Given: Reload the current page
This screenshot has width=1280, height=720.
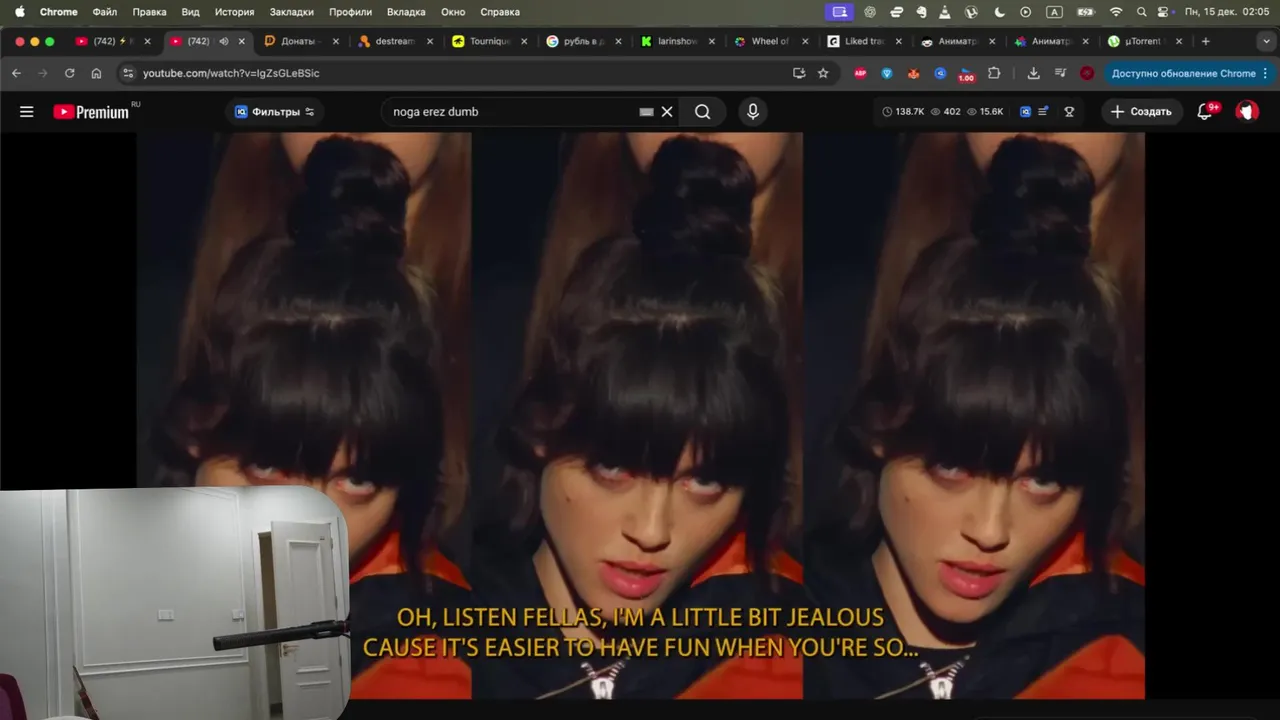Looking at the screenshot, I should click(69, 73).
